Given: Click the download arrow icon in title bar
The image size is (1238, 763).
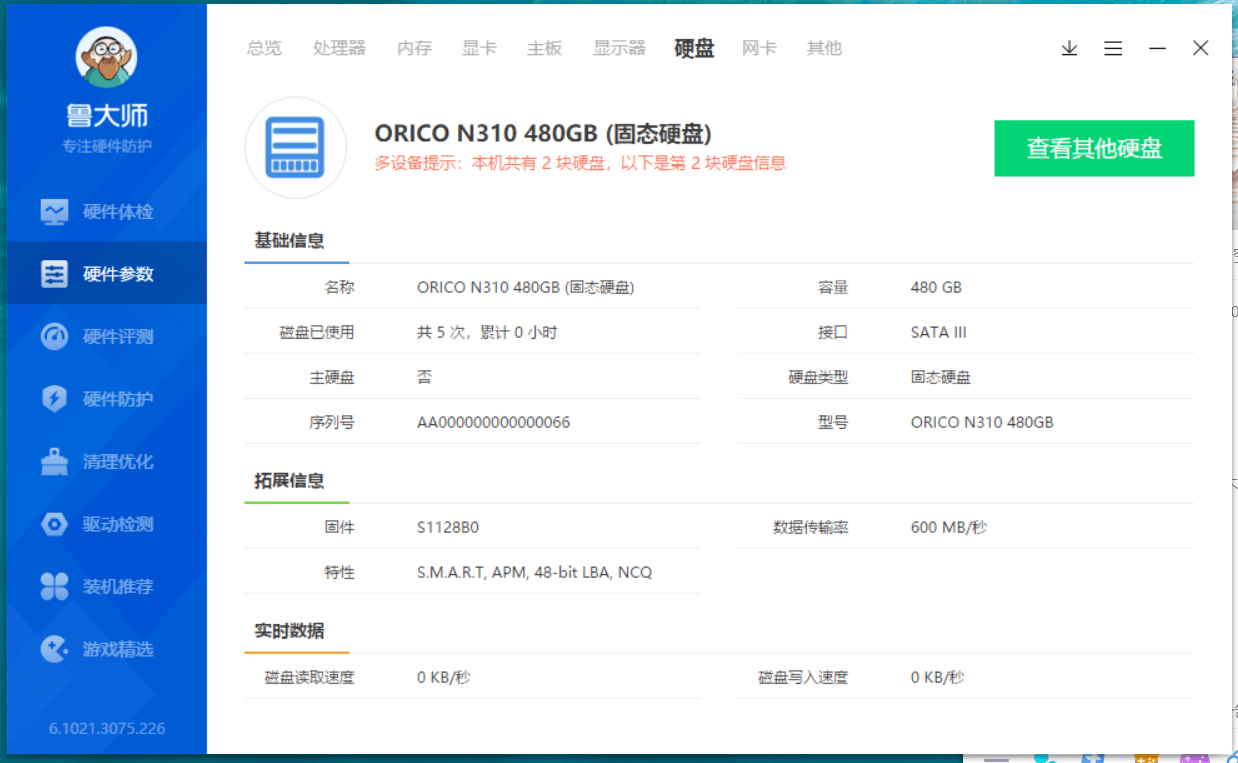Looking at the screenshot, I should click(x=1070, y=48).
